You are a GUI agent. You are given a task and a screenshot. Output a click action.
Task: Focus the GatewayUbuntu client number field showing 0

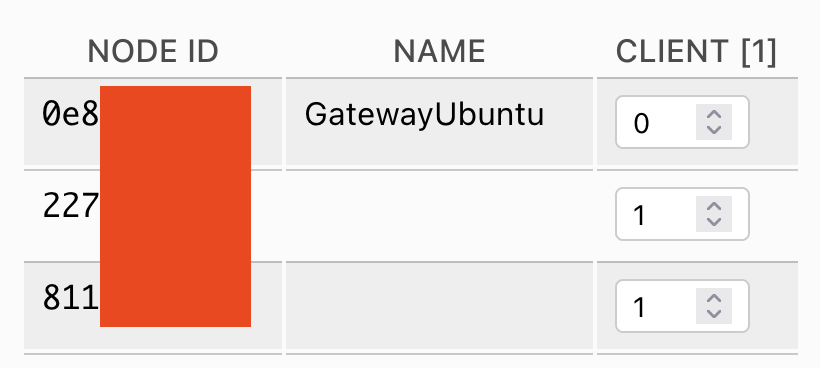(682, 122)
